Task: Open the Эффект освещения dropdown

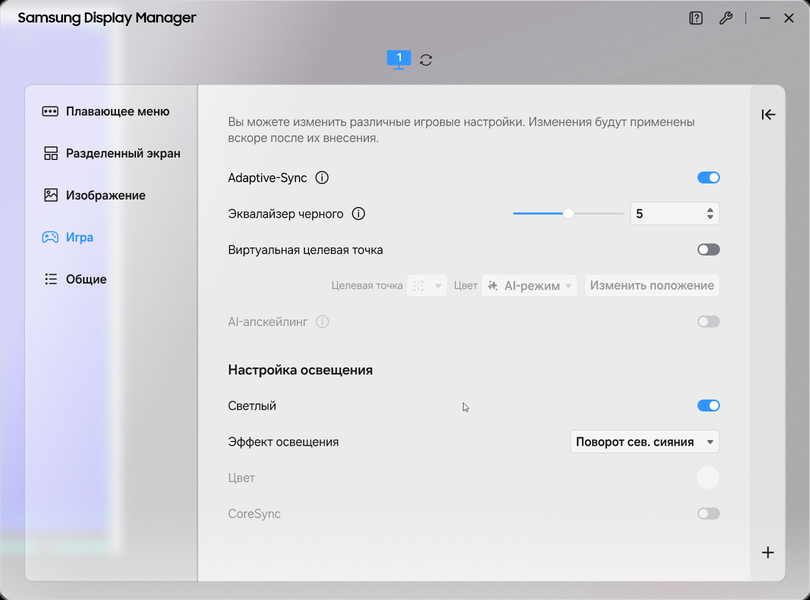Action: 645,442
